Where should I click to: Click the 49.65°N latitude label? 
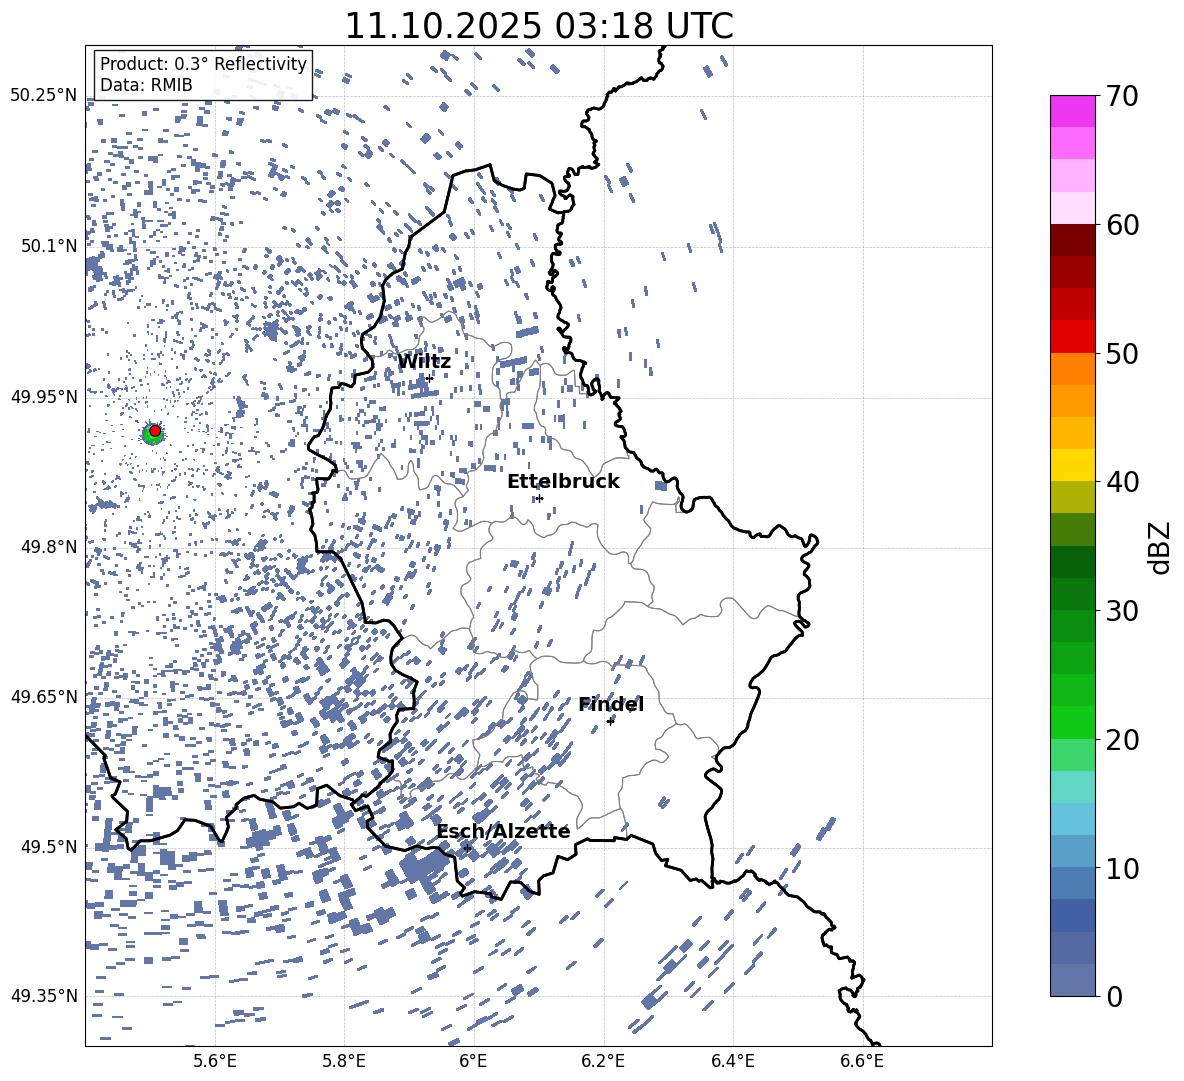point(44,696)
